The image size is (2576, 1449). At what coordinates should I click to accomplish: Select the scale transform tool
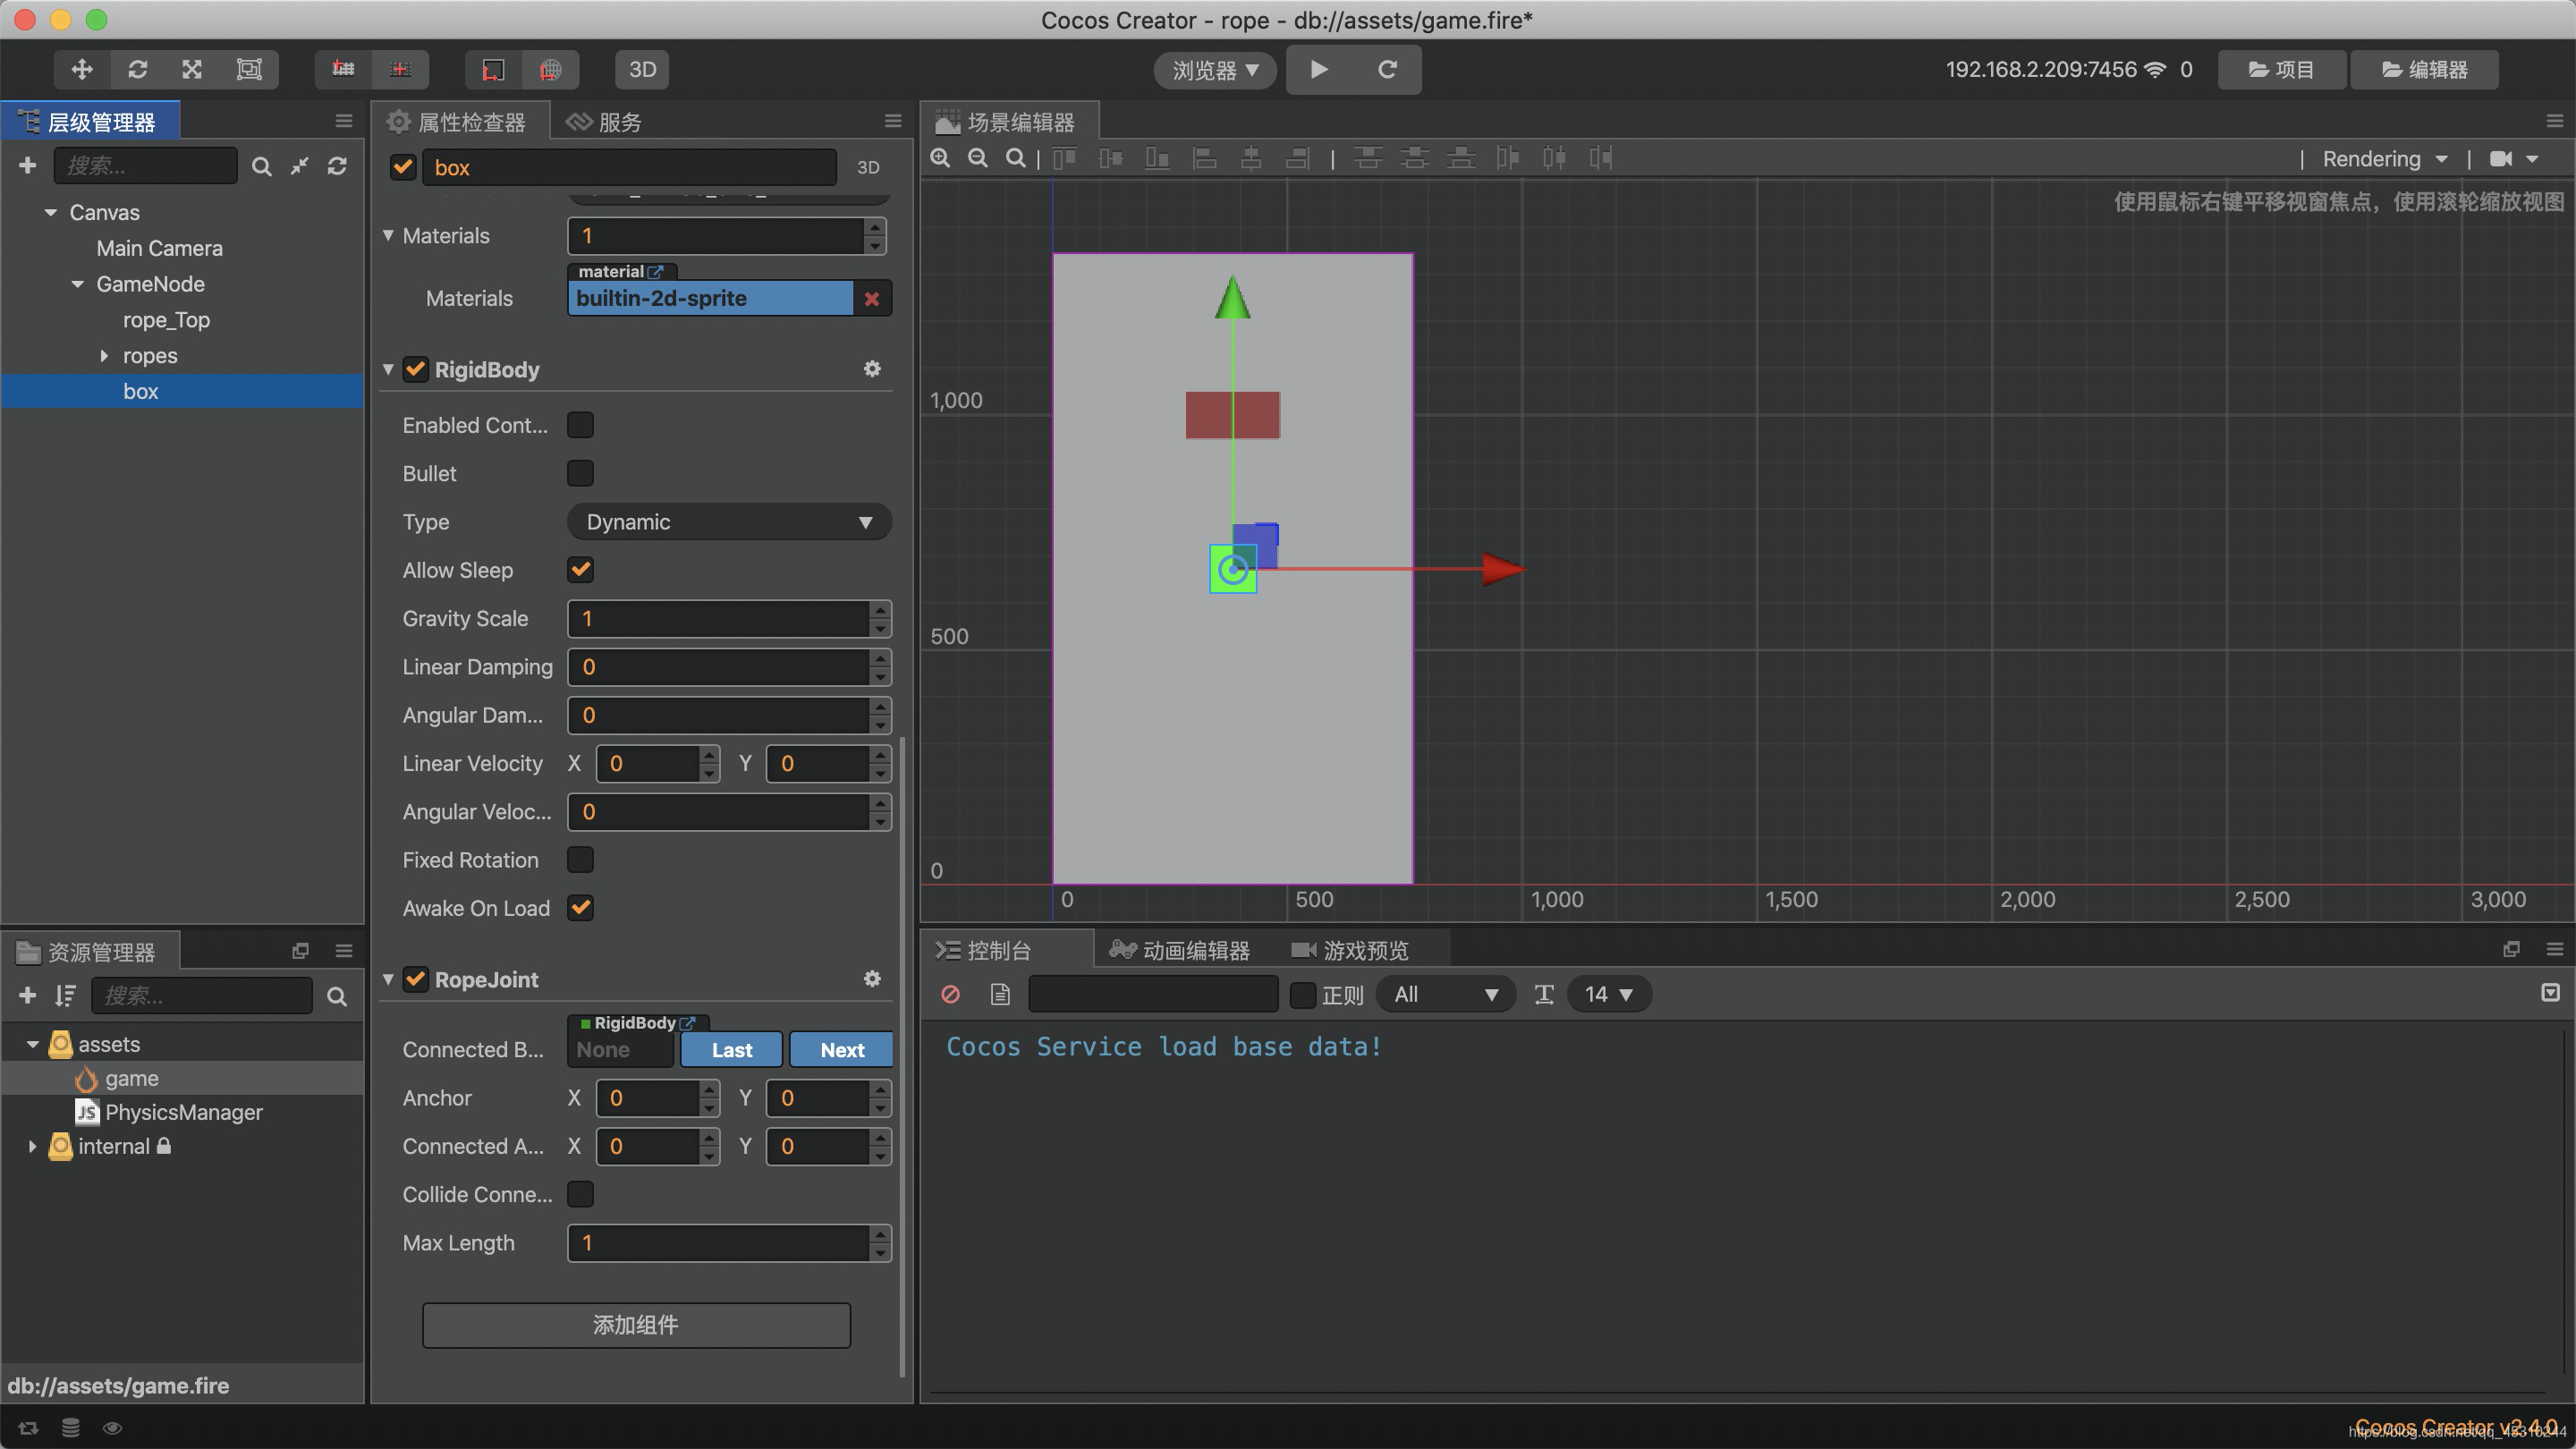tap(192, 69)
